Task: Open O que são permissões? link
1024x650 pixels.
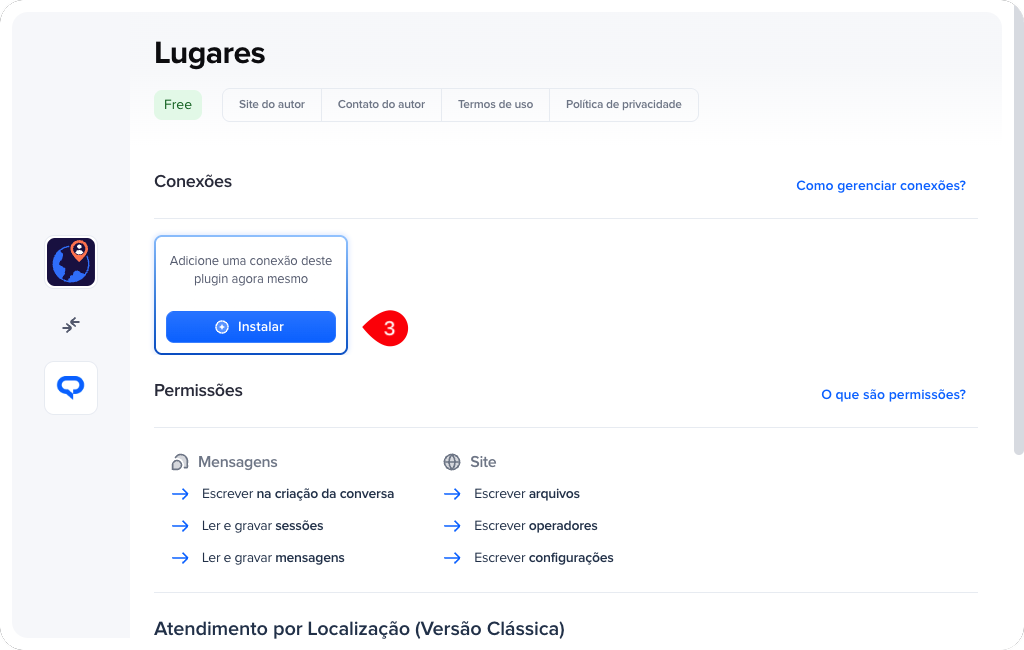Action: pos(893,395)
